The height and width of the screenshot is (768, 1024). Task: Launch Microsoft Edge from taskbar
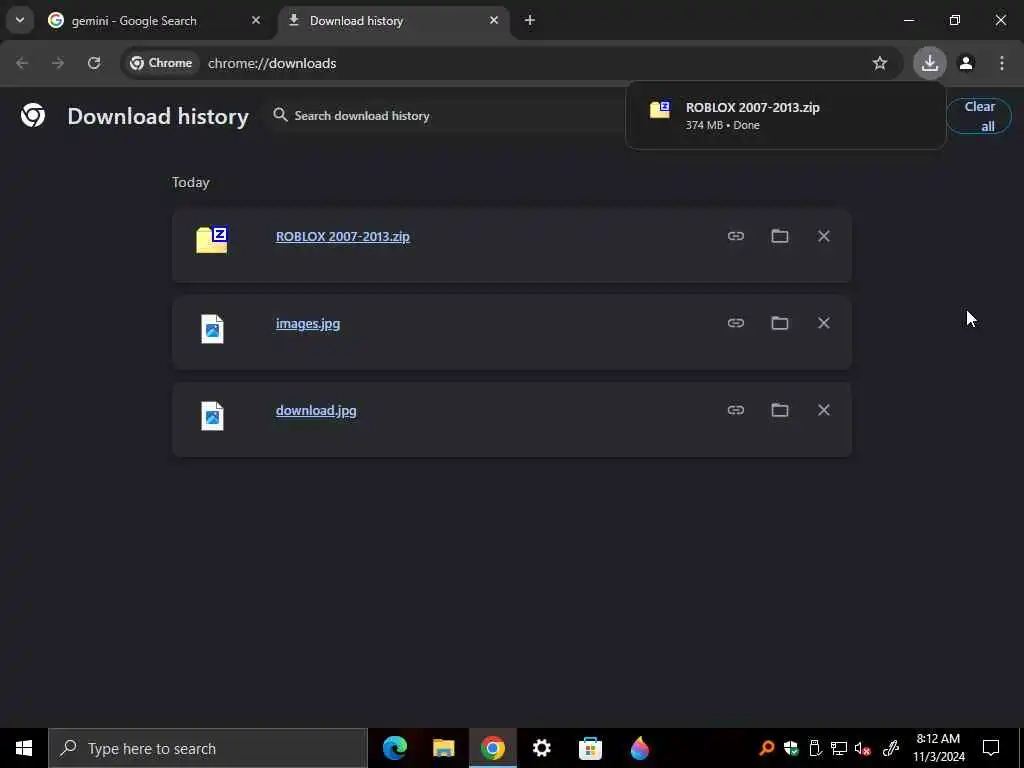click(x=394, y=748)
